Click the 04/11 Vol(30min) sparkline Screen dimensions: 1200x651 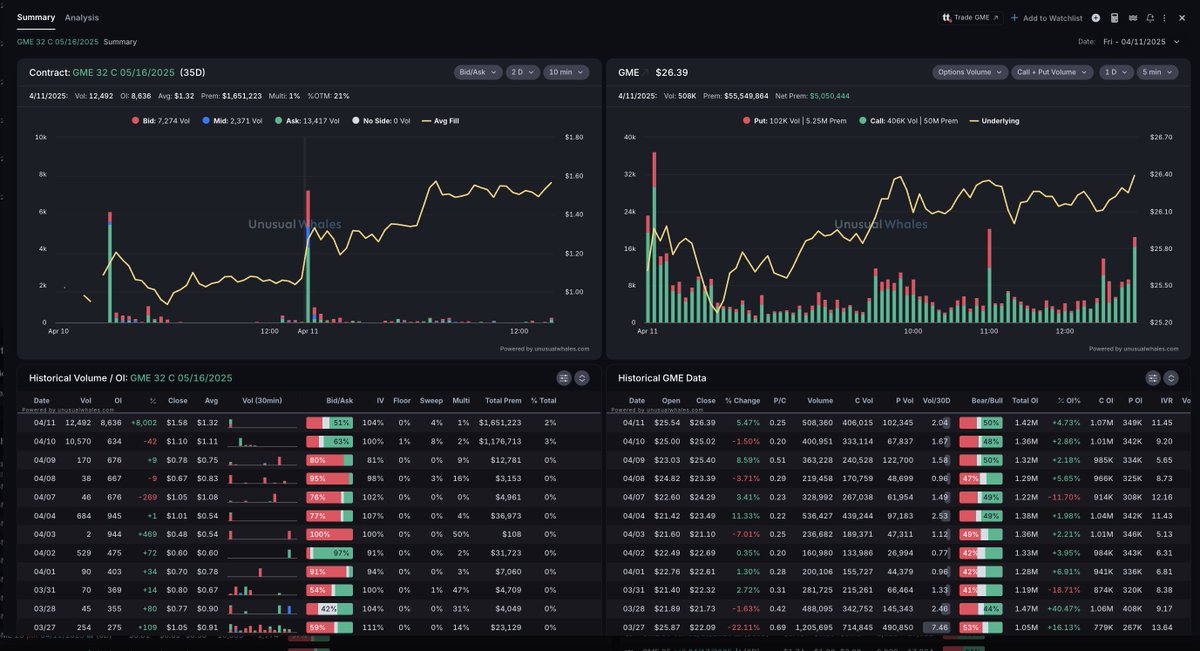pyautogui.click(x=262, y=423)
